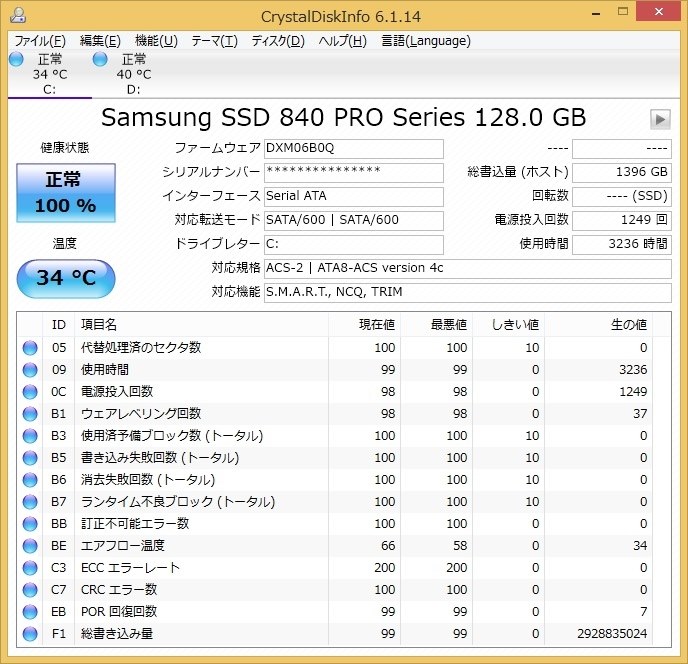Minimize the CrystalDiskInfo window
The image size is (688, 664).
[x=596, y=13]
